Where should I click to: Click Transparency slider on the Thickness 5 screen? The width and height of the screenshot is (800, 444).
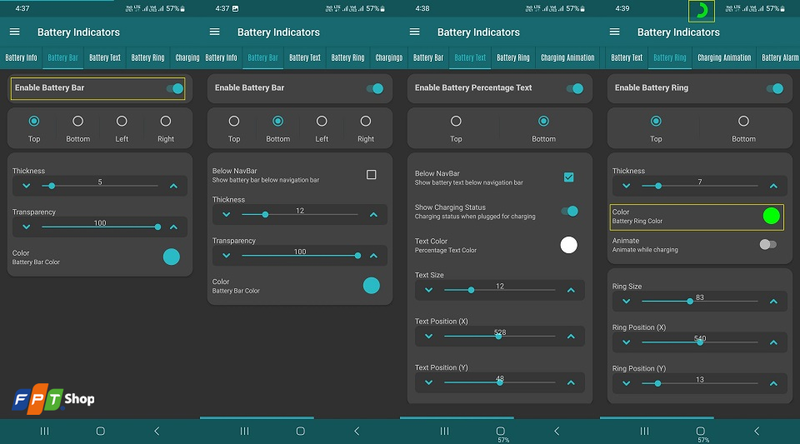(100, 227)
